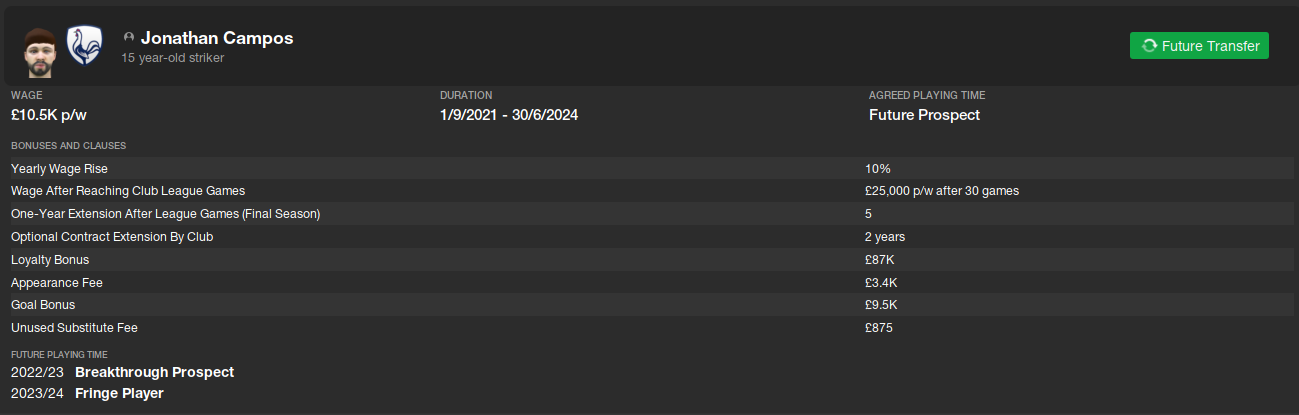1299x415 pixels.
Task: Click the small person icon beside the name
Action: point(128,38)
